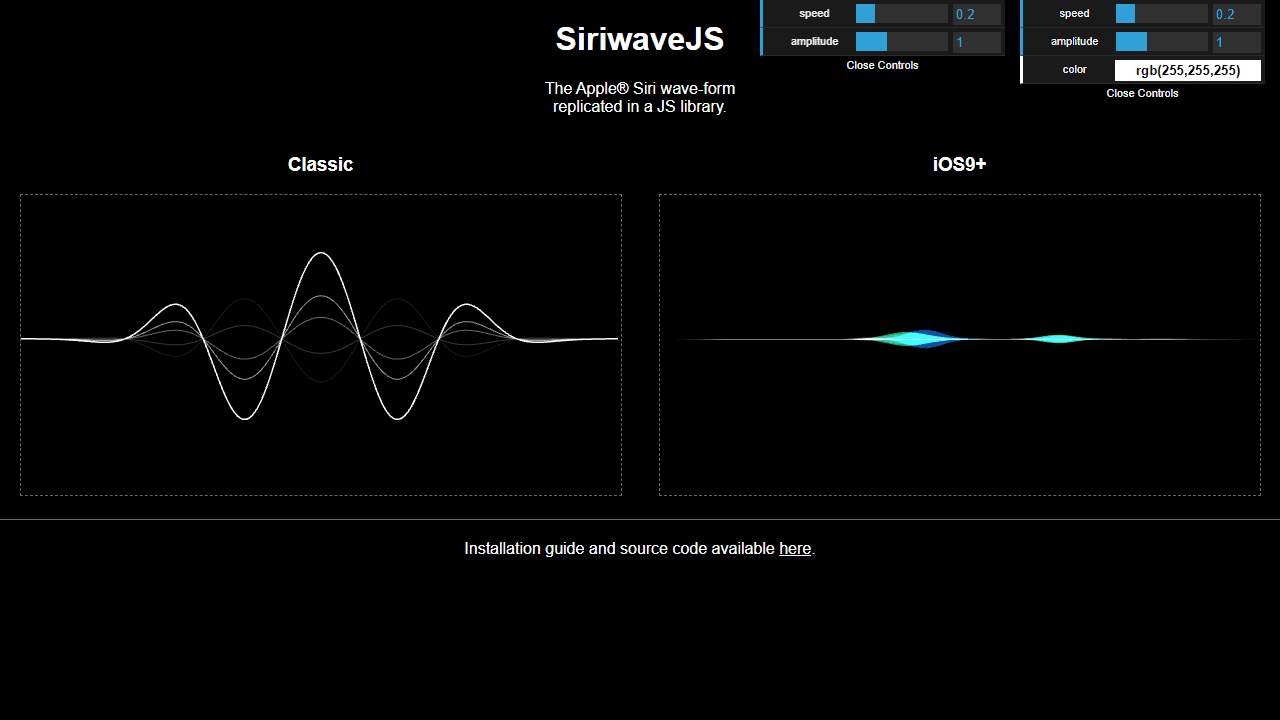Click the iOS9 panel speed value field
This screenshot has height=720, width=1280.
(1237, 14)
